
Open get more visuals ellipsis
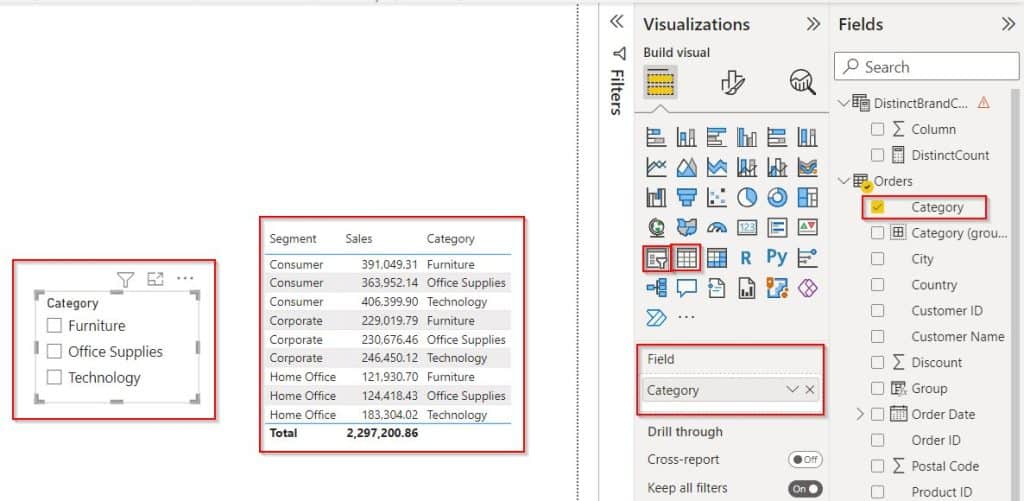click(x=686, y=317)
